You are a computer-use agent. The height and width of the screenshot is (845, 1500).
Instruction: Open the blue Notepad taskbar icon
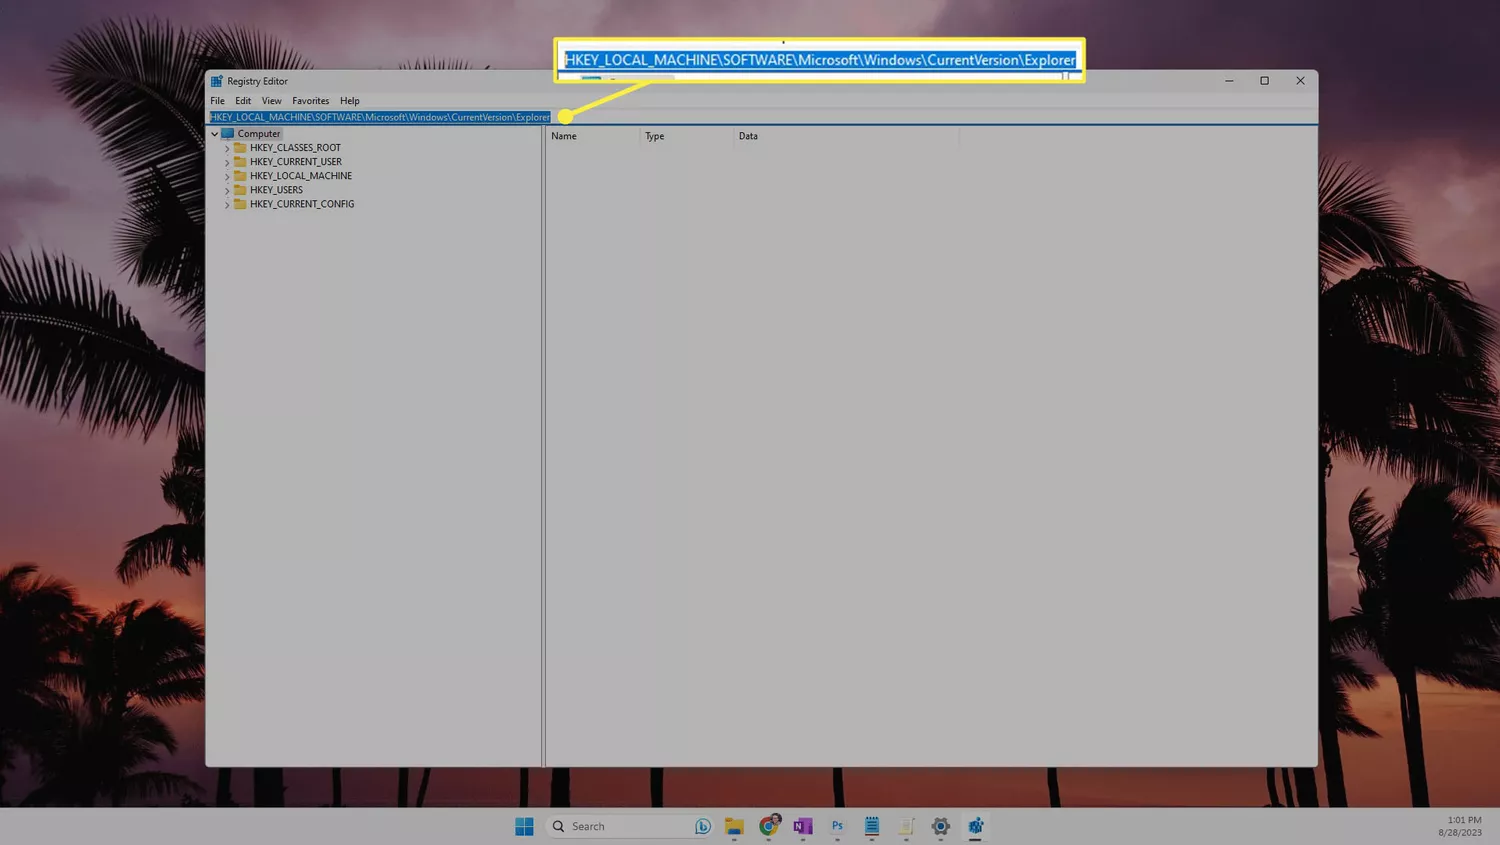coord(872,826)
